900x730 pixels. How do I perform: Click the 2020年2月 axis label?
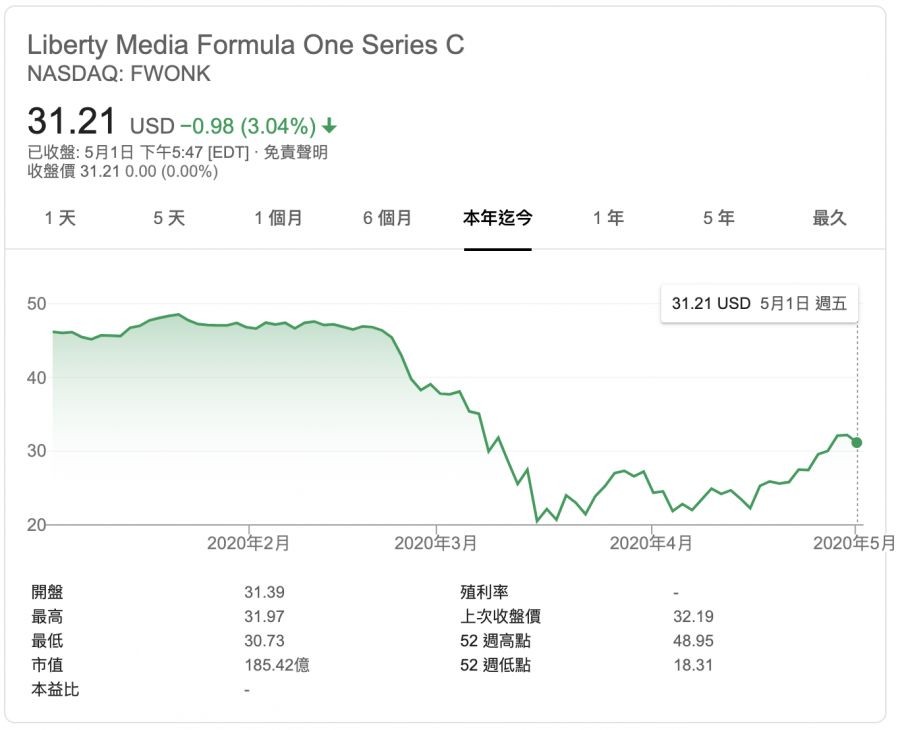(x=248, y=543)
